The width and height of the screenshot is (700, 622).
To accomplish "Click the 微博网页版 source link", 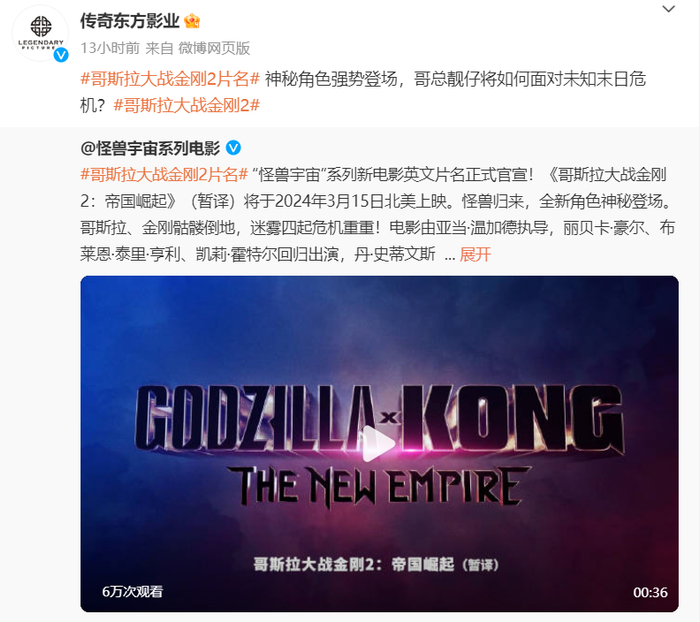I will (x=214, y=48).
